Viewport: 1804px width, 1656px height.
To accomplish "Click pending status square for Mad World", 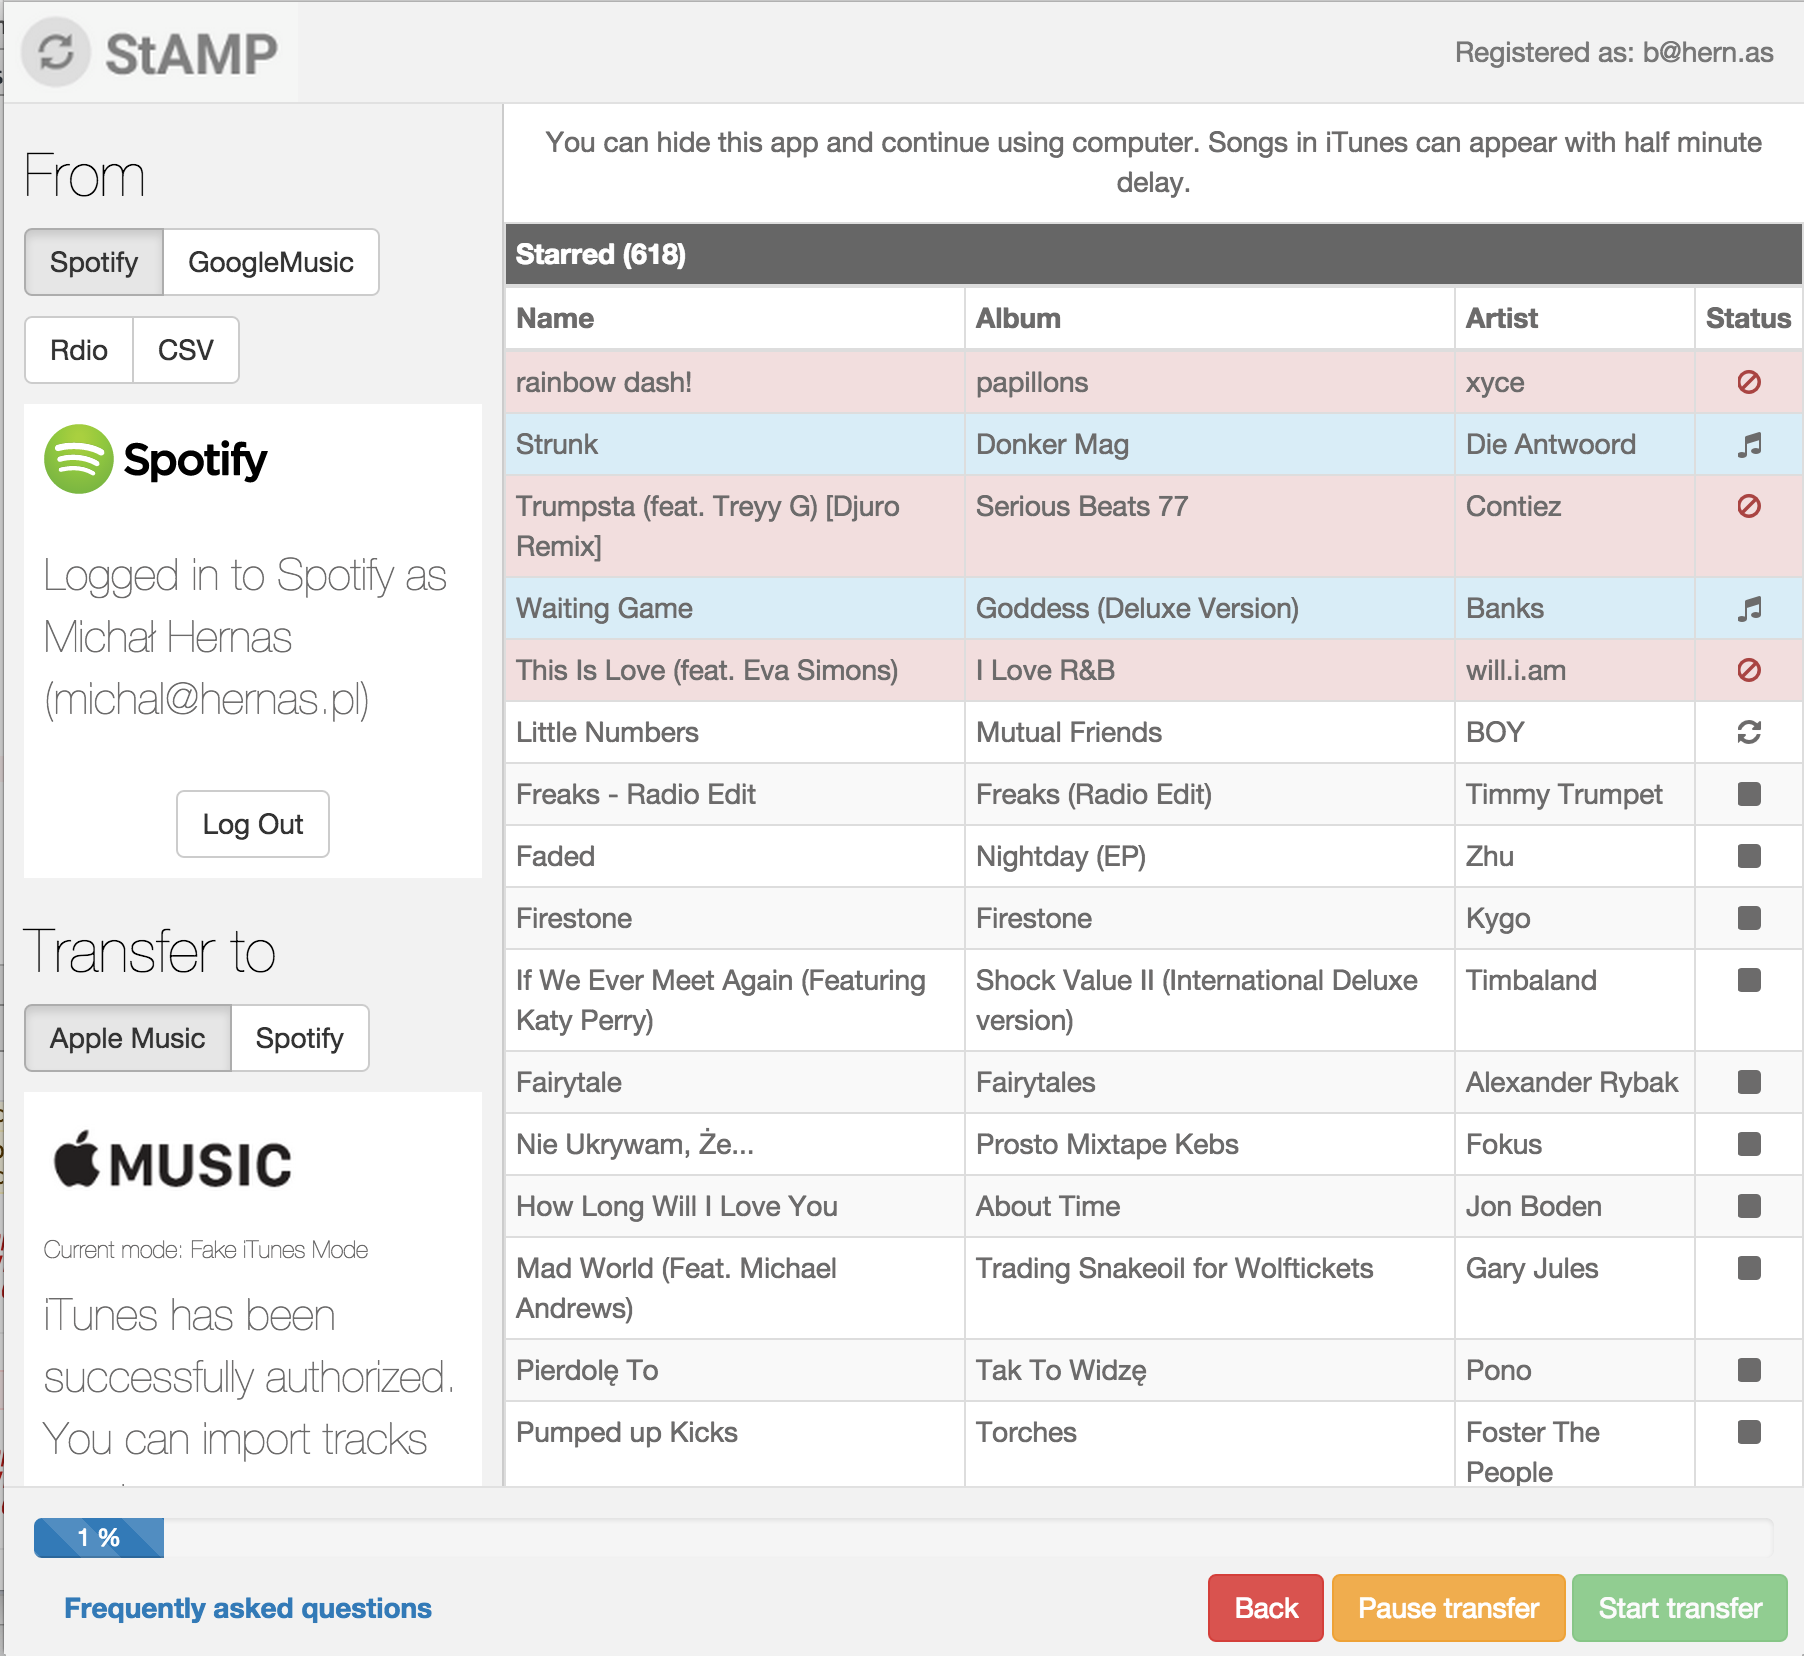I will click(1749, 1268).
